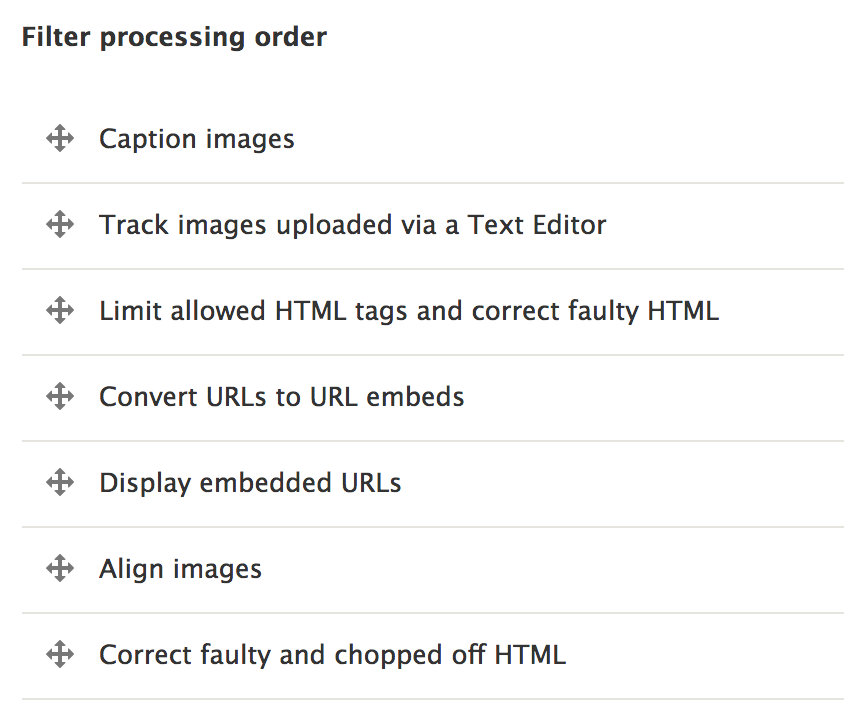The width and height of the screenshot is (844, 704).
Task: Click empty space in the Caption images row
Action: click(x=565, y=139)
